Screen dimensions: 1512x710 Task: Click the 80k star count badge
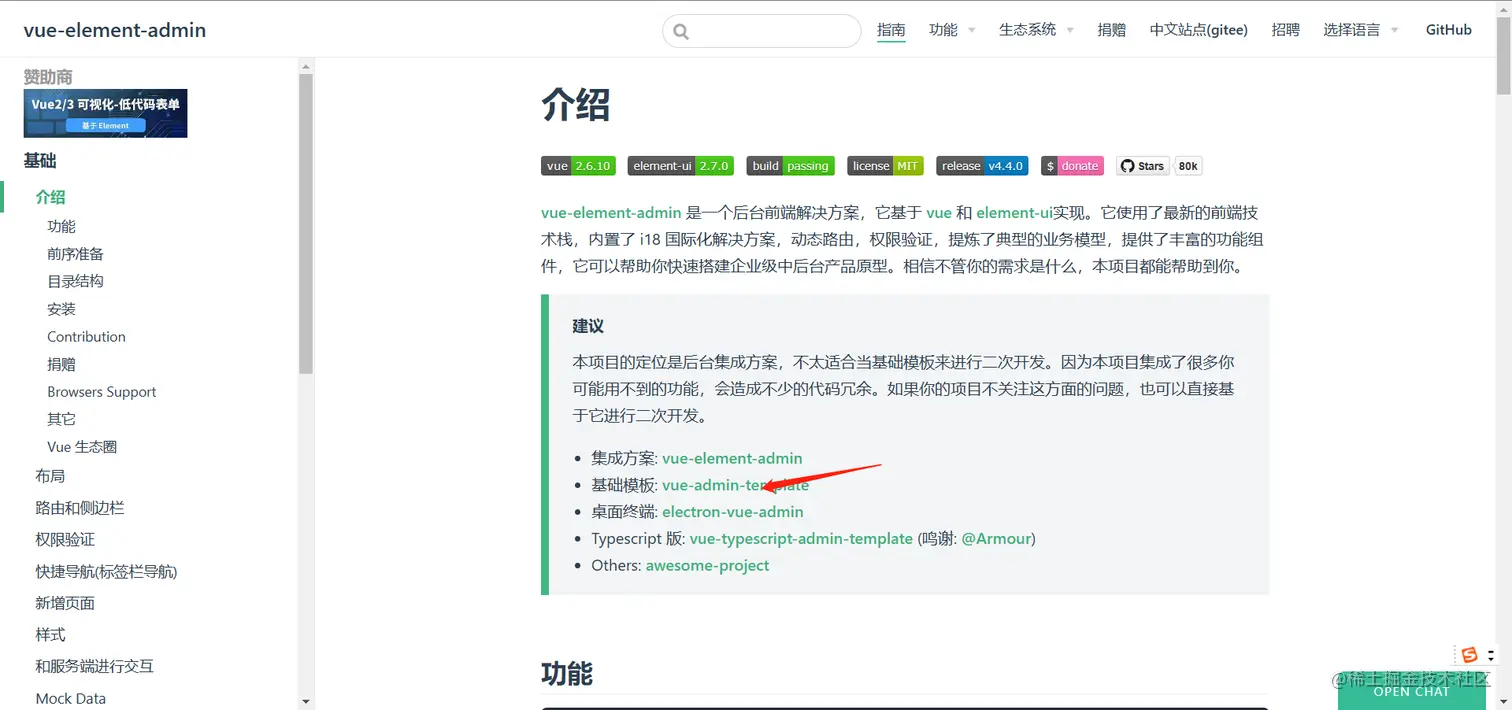pos(1188,166)
